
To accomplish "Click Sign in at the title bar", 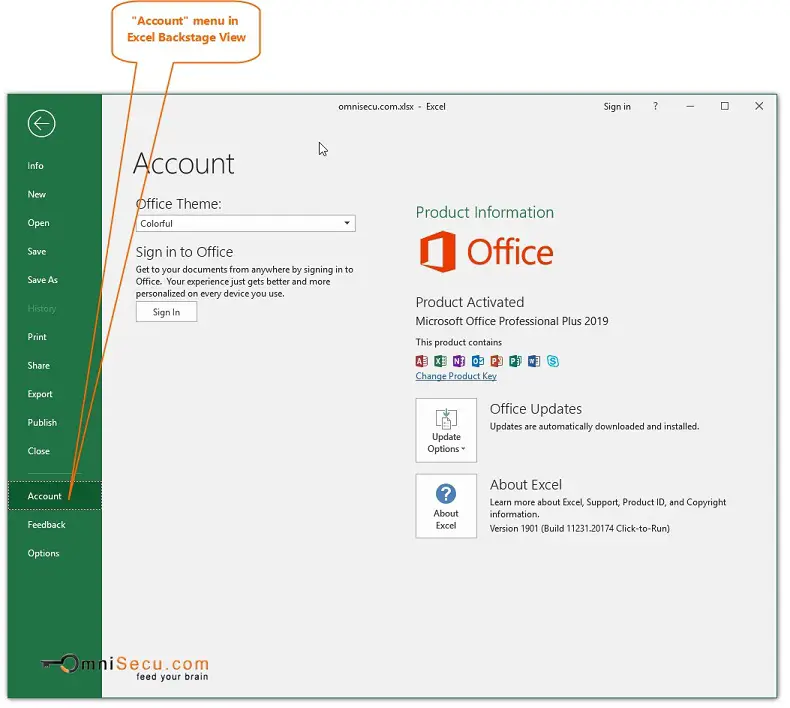I will pyautogui.click(x=617, y=107).
